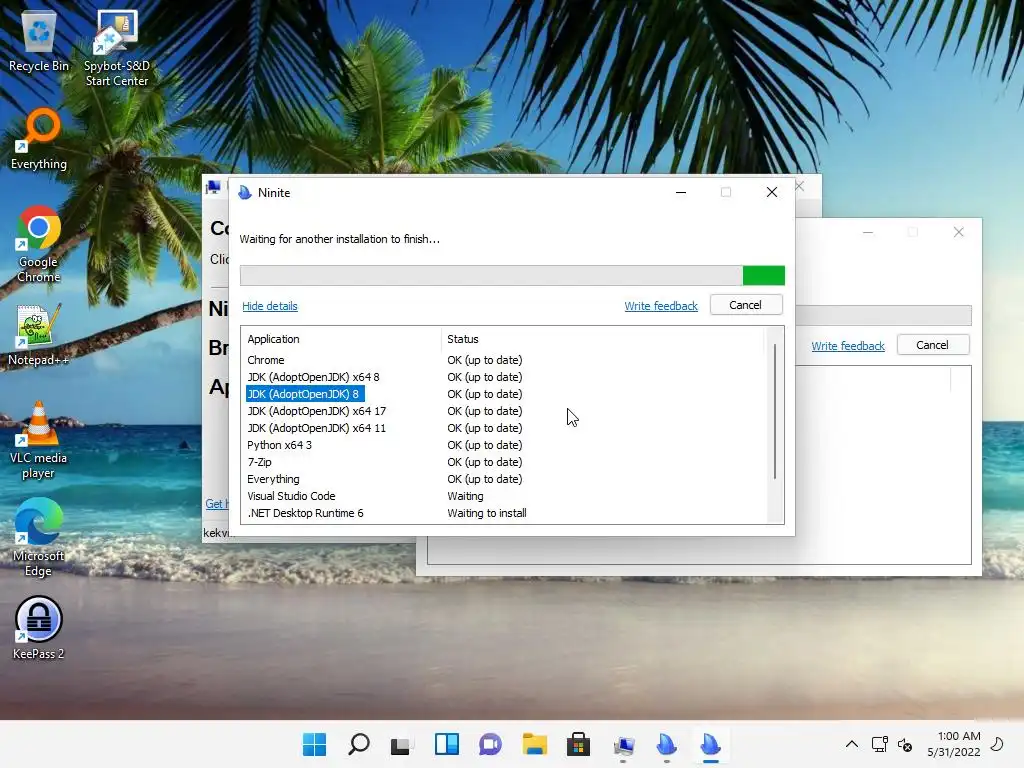Select the highlighted JDK (AdoptOpenJDK) 8 row
This screenshot has width=1024, height=768.
point(503,394)
